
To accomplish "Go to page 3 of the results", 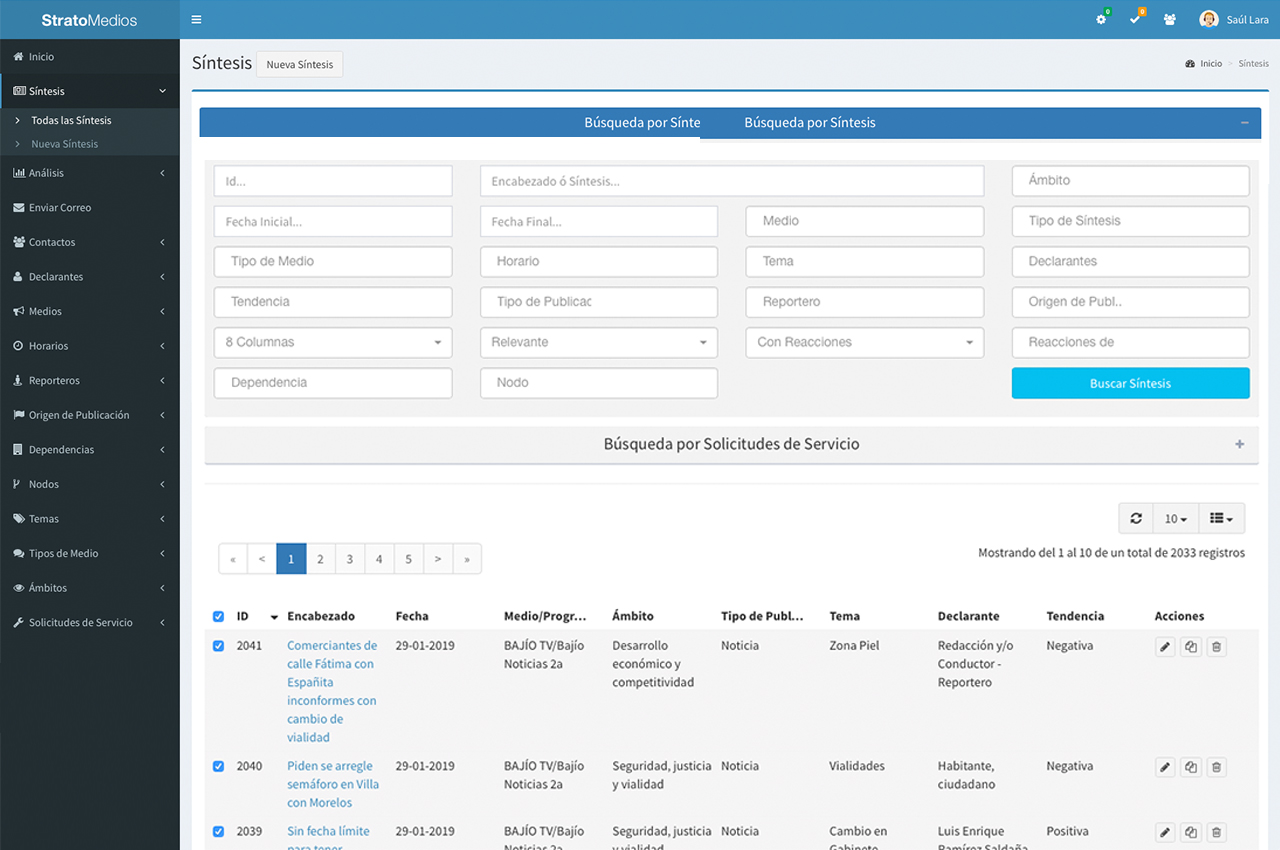I will tap(349, 558).
